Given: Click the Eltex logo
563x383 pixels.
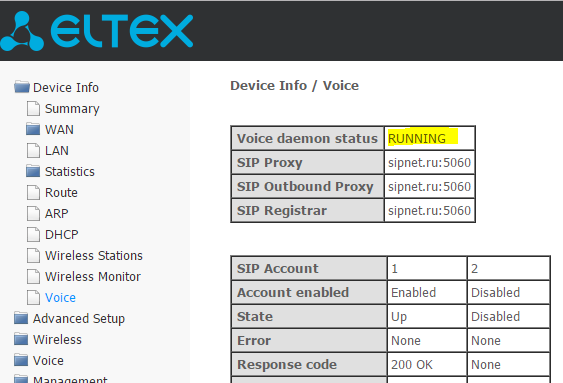Looking at the screenshot, I should [96, 31].
